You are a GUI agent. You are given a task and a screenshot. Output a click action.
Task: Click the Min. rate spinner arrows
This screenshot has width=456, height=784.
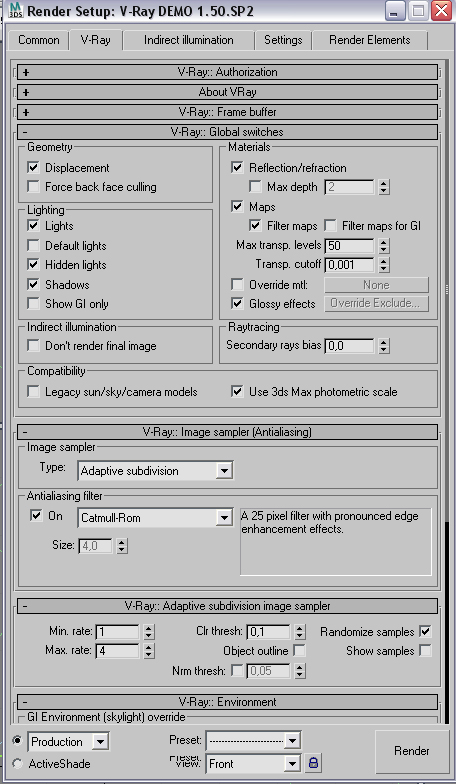[x=149, y=632]
